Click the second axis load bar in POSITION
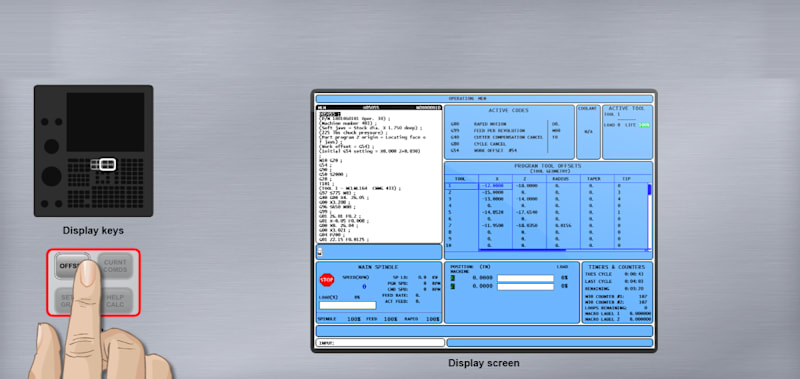The width and height of the screenshot is (800, 379). (x=526, y=287)
